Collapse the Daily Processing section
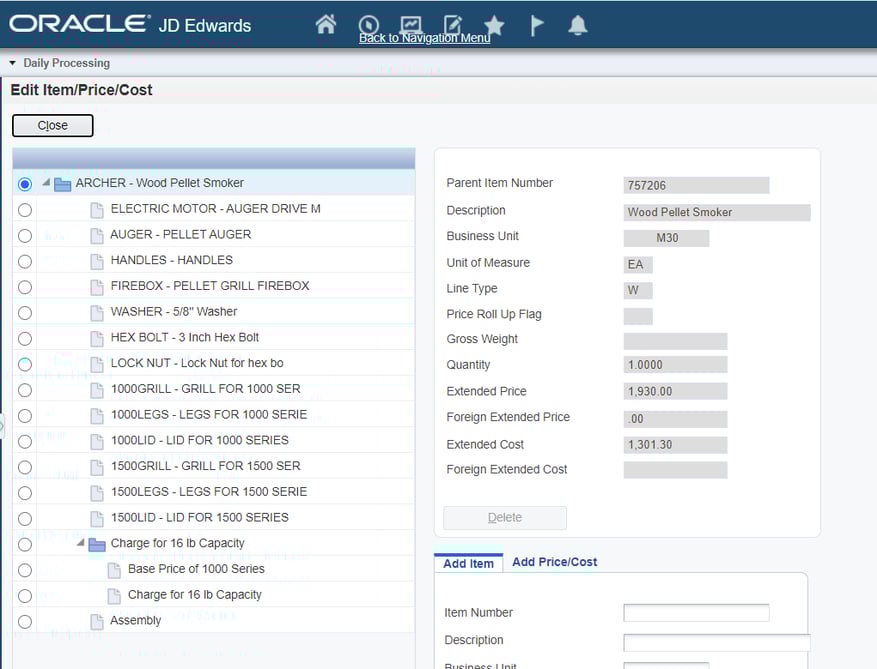 tap(12, 63)
